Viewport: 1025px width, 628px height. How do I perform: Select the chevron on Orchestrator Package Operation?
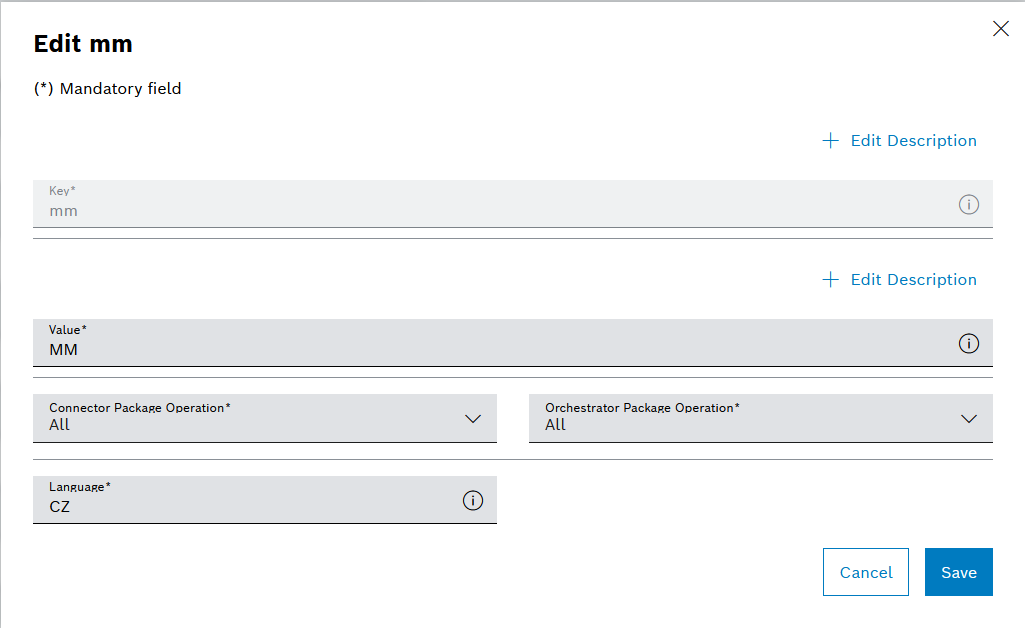pyautogui.click(x=968, y=419)
